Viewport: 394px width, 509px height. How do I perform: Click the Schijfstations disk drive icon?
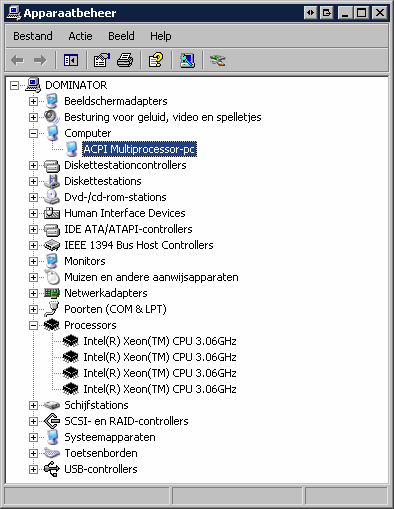click(x=52, y=405)
